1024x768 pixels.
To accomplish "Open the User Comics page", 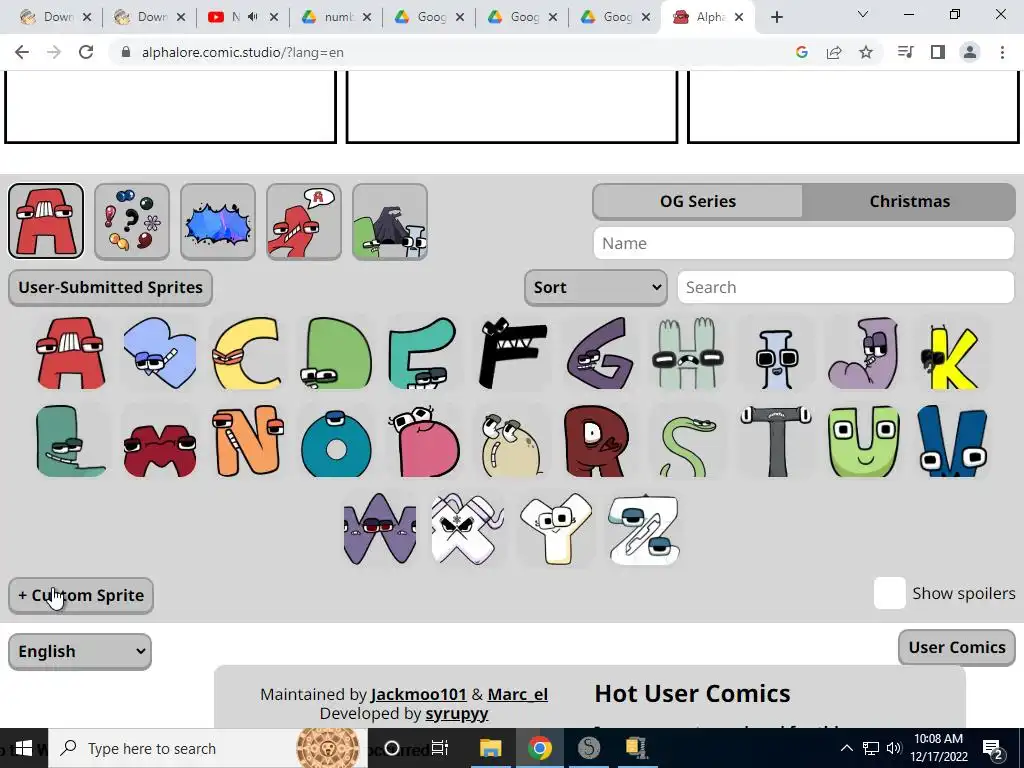I will [x=957, y=647].
